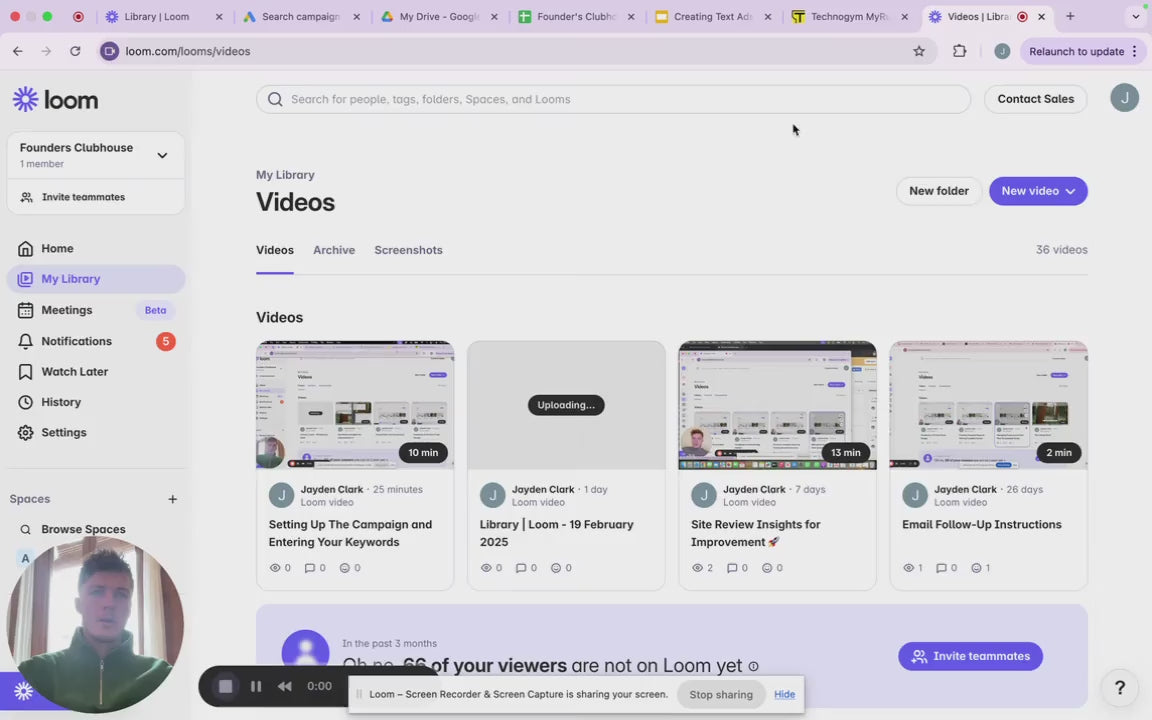This screenshot has height=720, width=1152.
Task: Open Notifications from the sidebar
Action: [76, 341]
